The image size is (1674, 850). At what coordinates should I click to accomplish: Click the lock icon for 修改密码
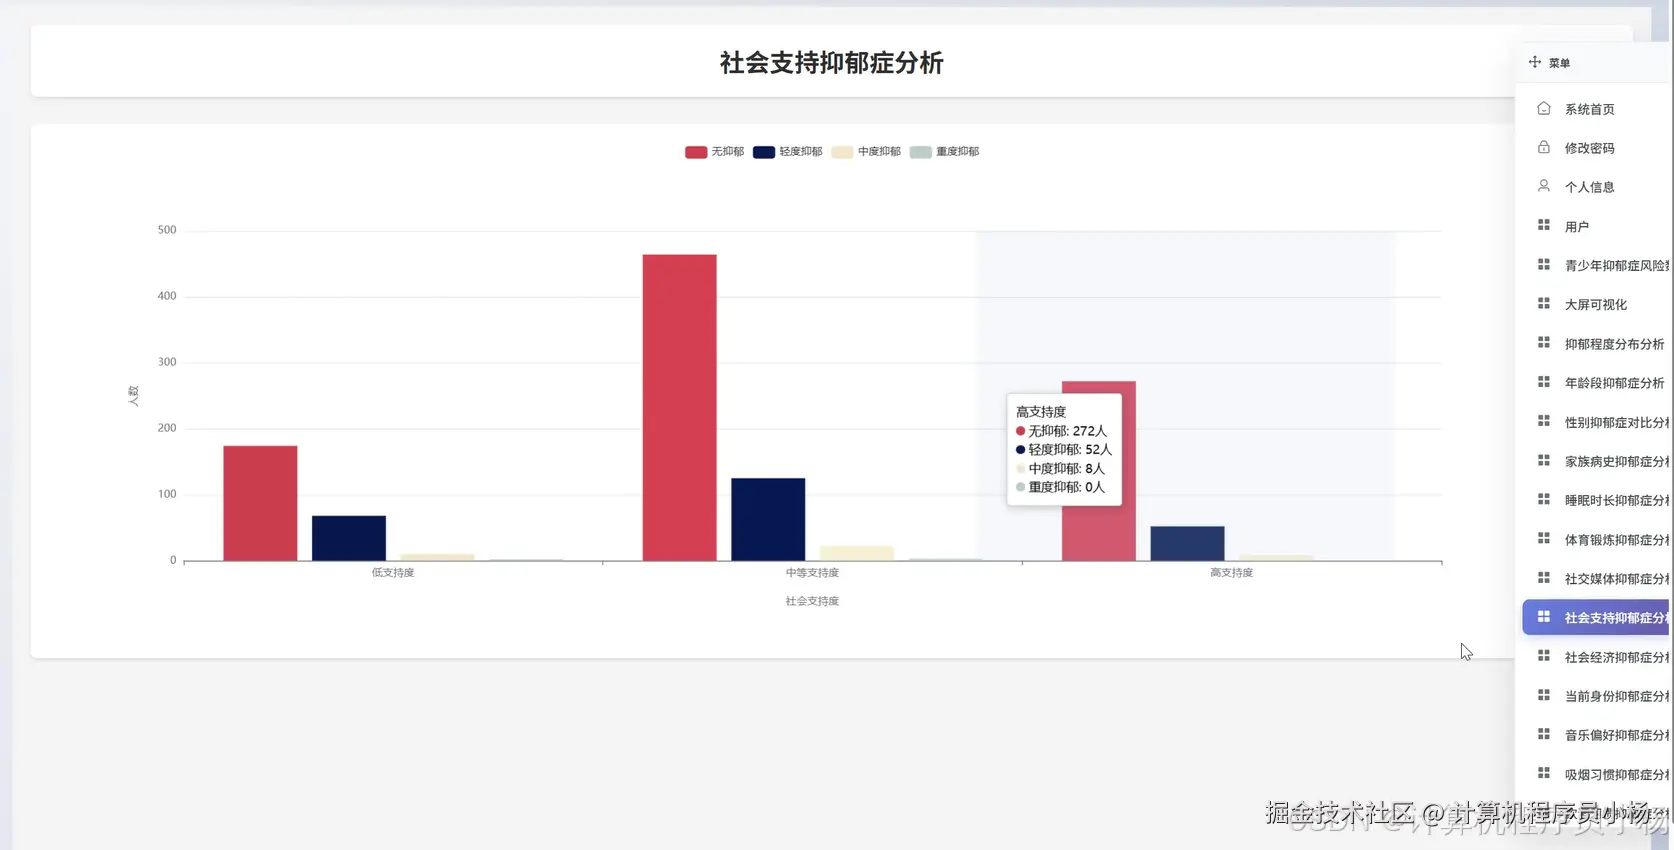click(1544, 147)
